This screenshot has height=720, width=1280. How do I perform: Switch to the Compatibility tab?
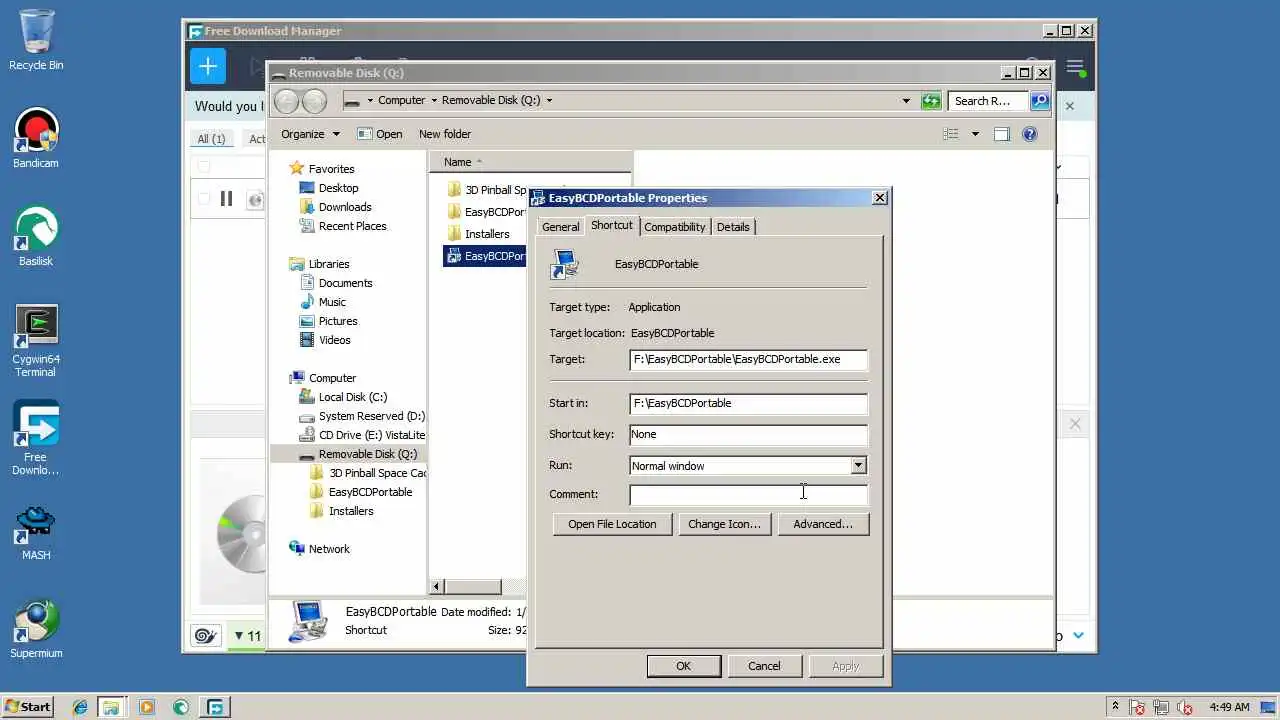(675, 227)
